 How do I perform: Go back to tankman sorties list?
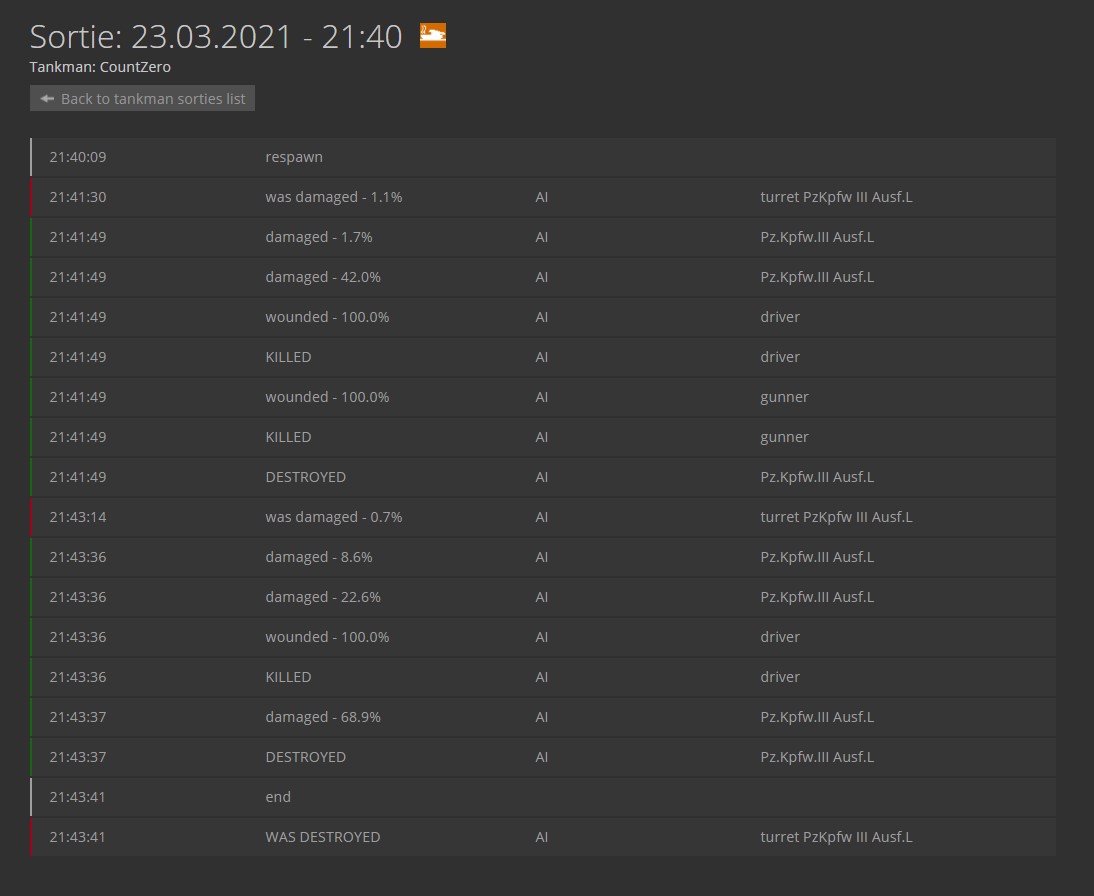coord(142,98)
